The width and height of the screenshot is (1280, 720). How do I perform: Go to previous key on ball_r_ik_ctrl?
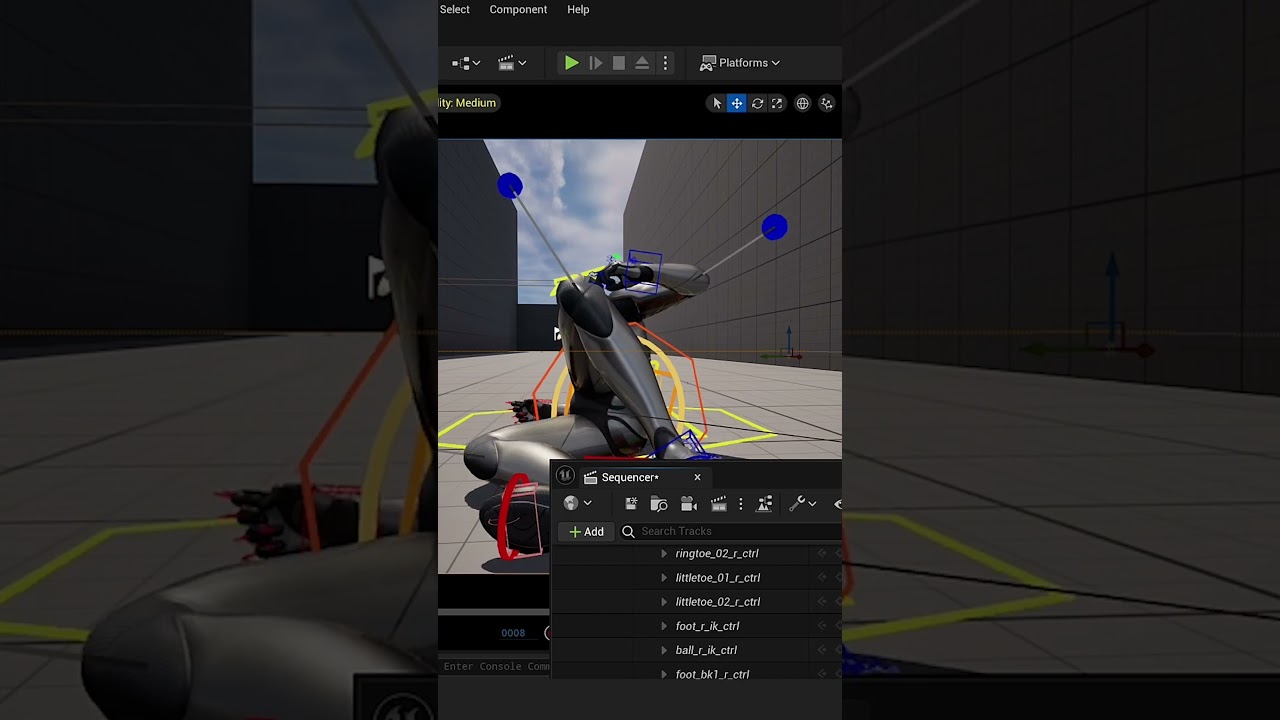pos(822,650)
